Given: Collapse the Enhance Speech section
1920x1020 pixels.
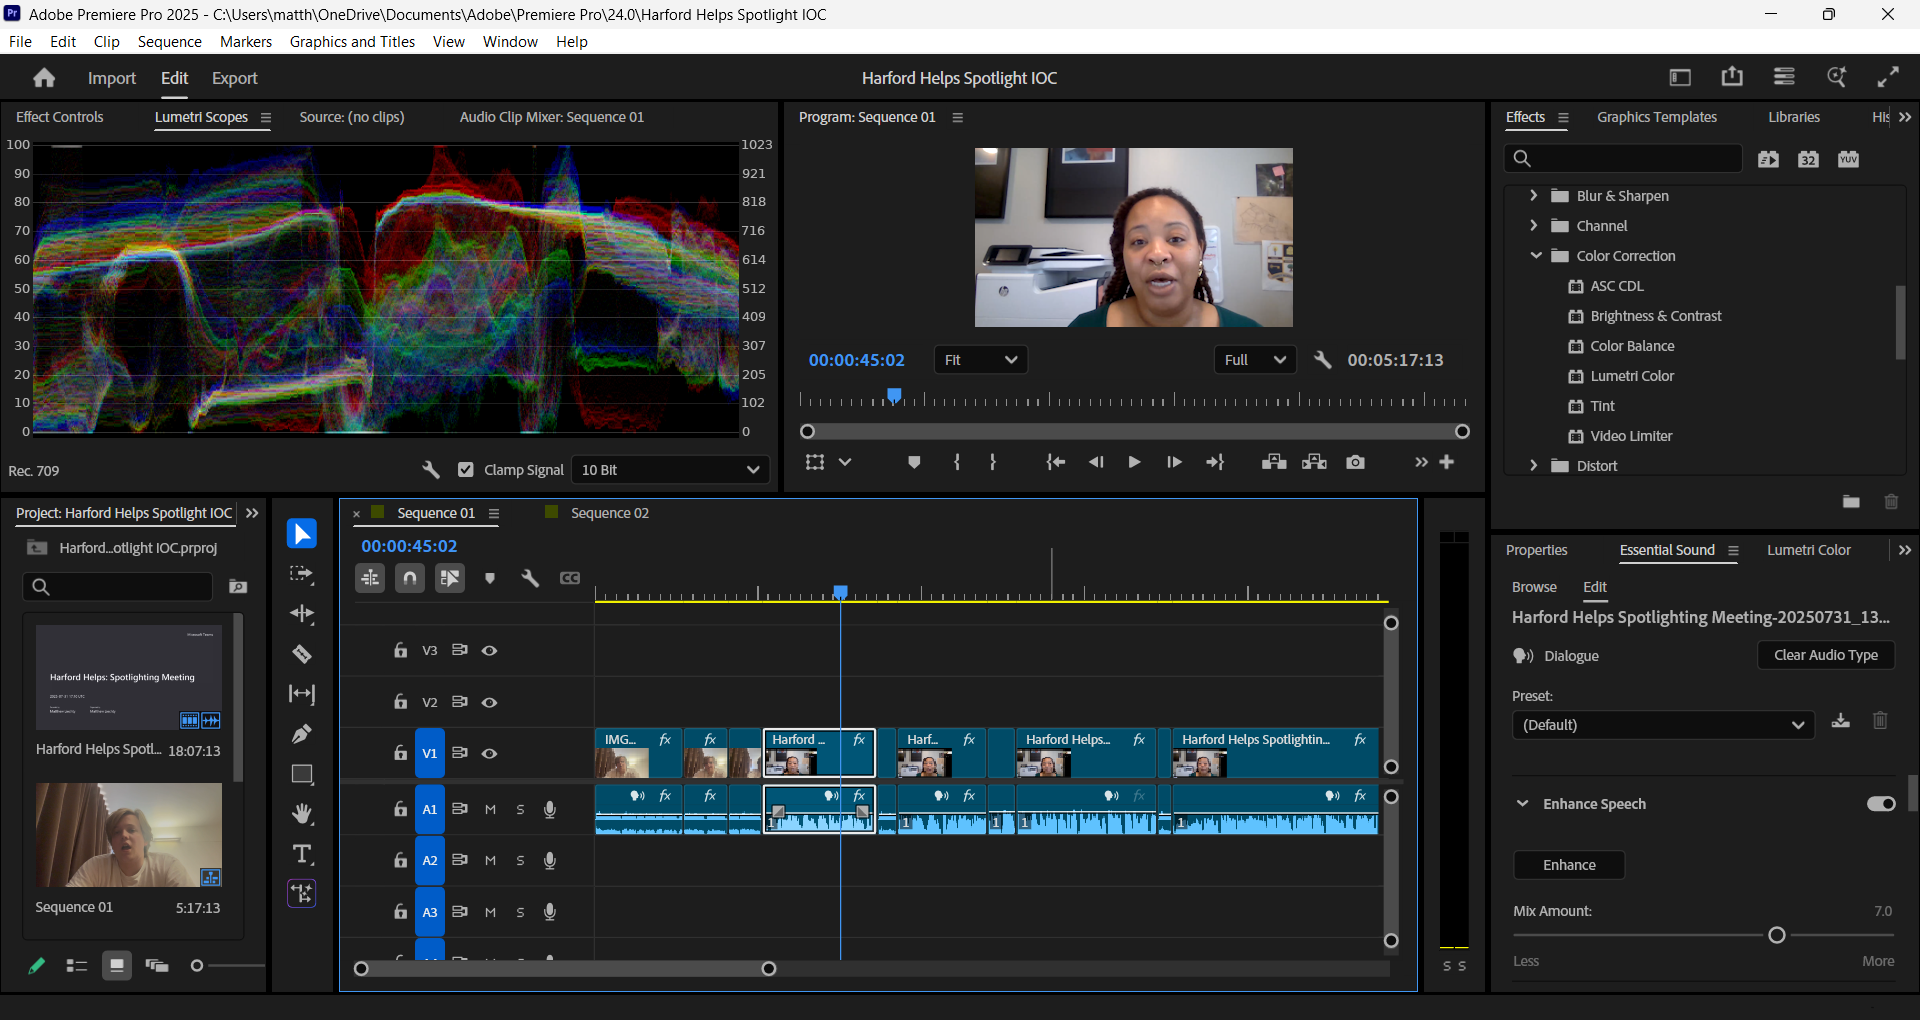Looking at the screenshot, I should [x=1522, y=804].
